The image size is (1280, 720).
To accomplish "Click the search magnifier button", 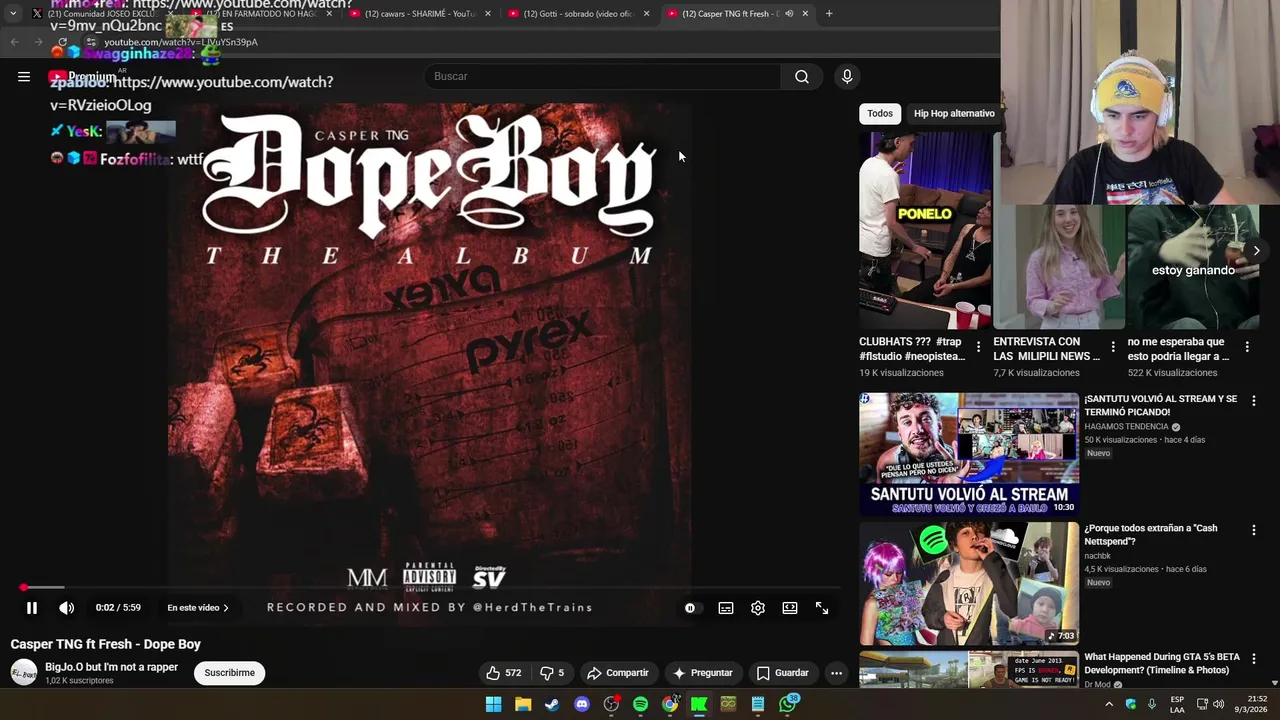I will (x=802, y=77).
